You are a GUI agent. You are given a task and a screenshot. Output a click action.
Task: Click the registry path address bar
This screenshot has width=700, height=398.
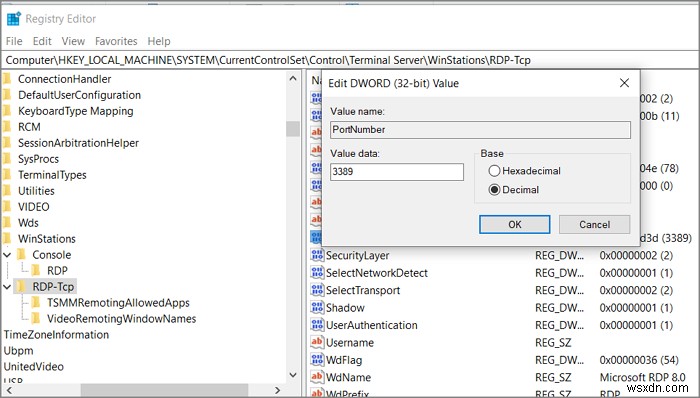pyautogui.click(x=350, y=60)
